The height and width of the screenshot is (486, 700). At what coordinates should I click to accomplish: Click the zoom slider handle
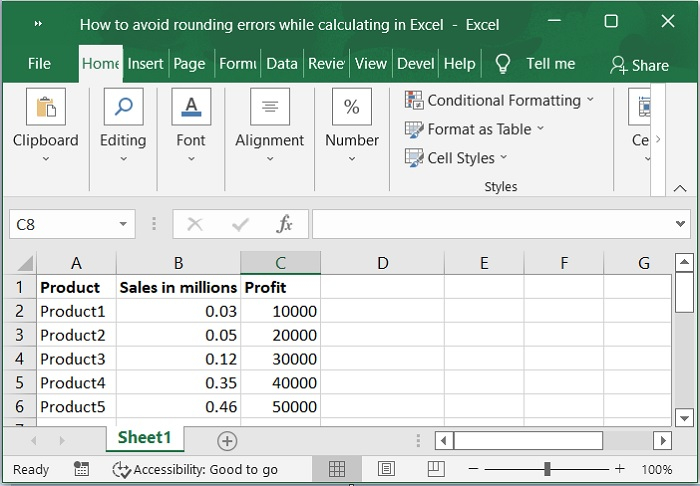pos(547,469)
